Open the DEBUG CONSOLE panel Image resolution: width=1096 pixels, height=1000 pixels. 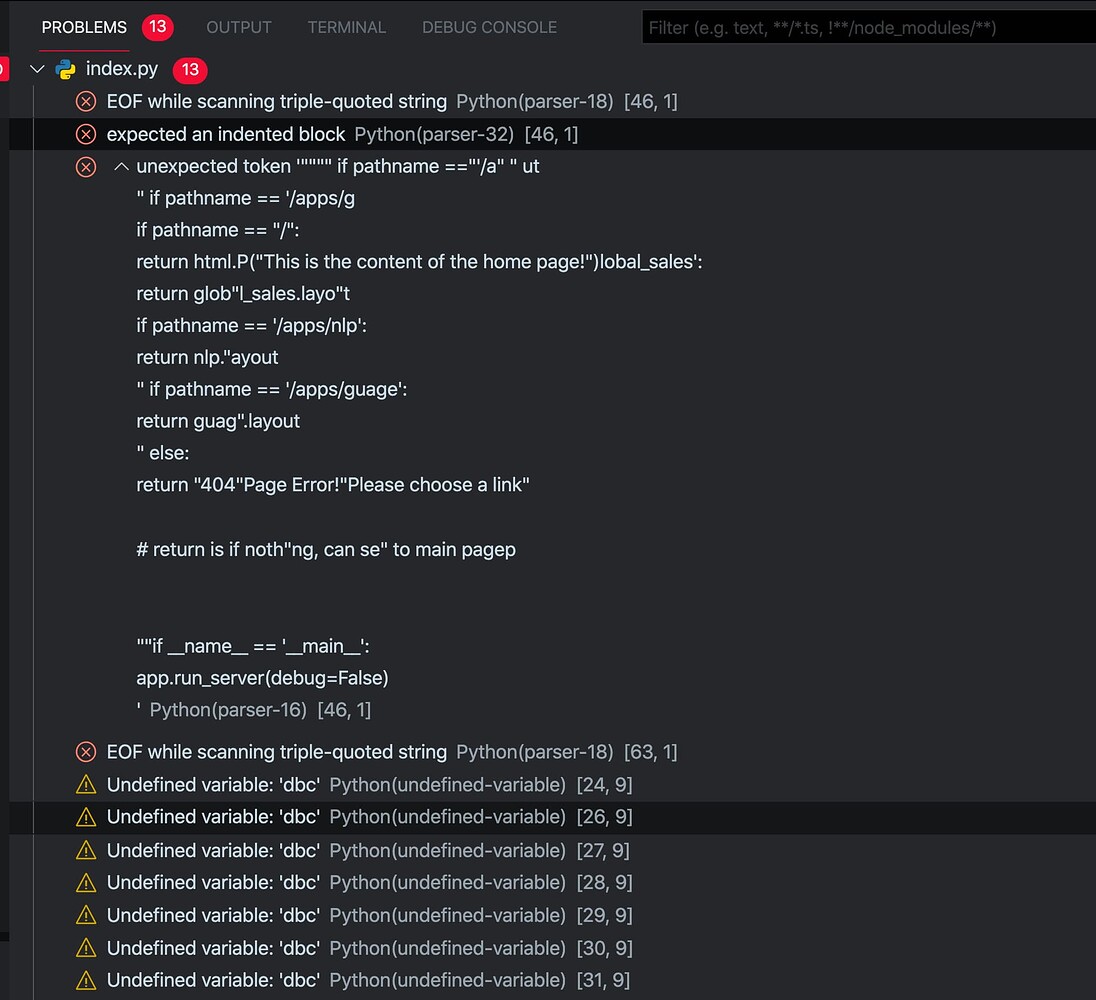tap(489, 27)
